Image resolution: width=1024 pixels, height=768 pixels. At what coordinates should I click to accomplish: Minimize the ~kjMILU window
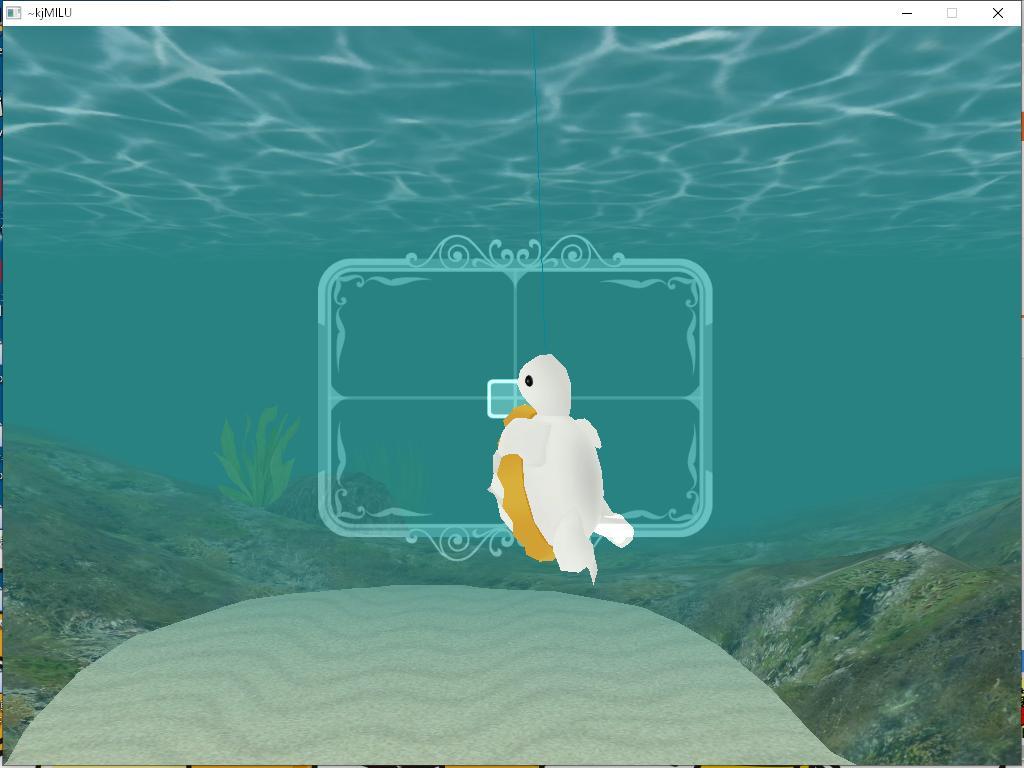[x=907, y=13]
